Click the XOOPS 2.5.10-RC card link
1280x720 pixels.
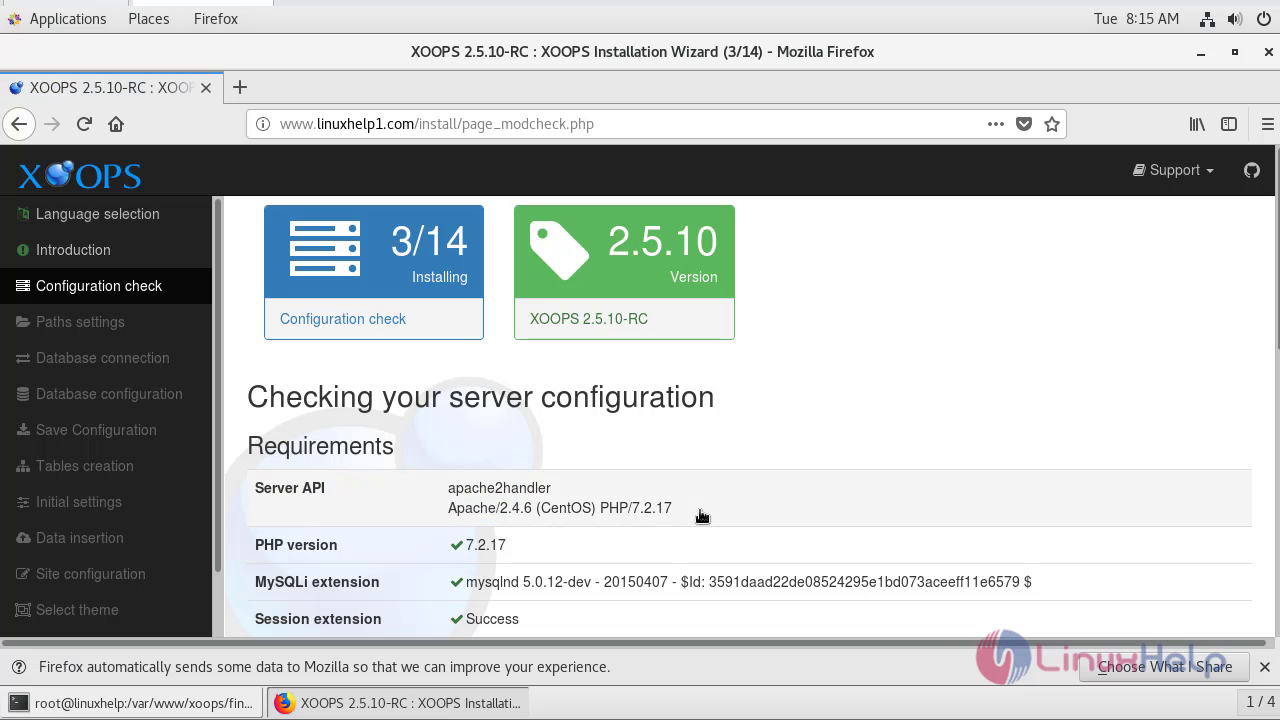pyautogui.click(x=589, y=319)
